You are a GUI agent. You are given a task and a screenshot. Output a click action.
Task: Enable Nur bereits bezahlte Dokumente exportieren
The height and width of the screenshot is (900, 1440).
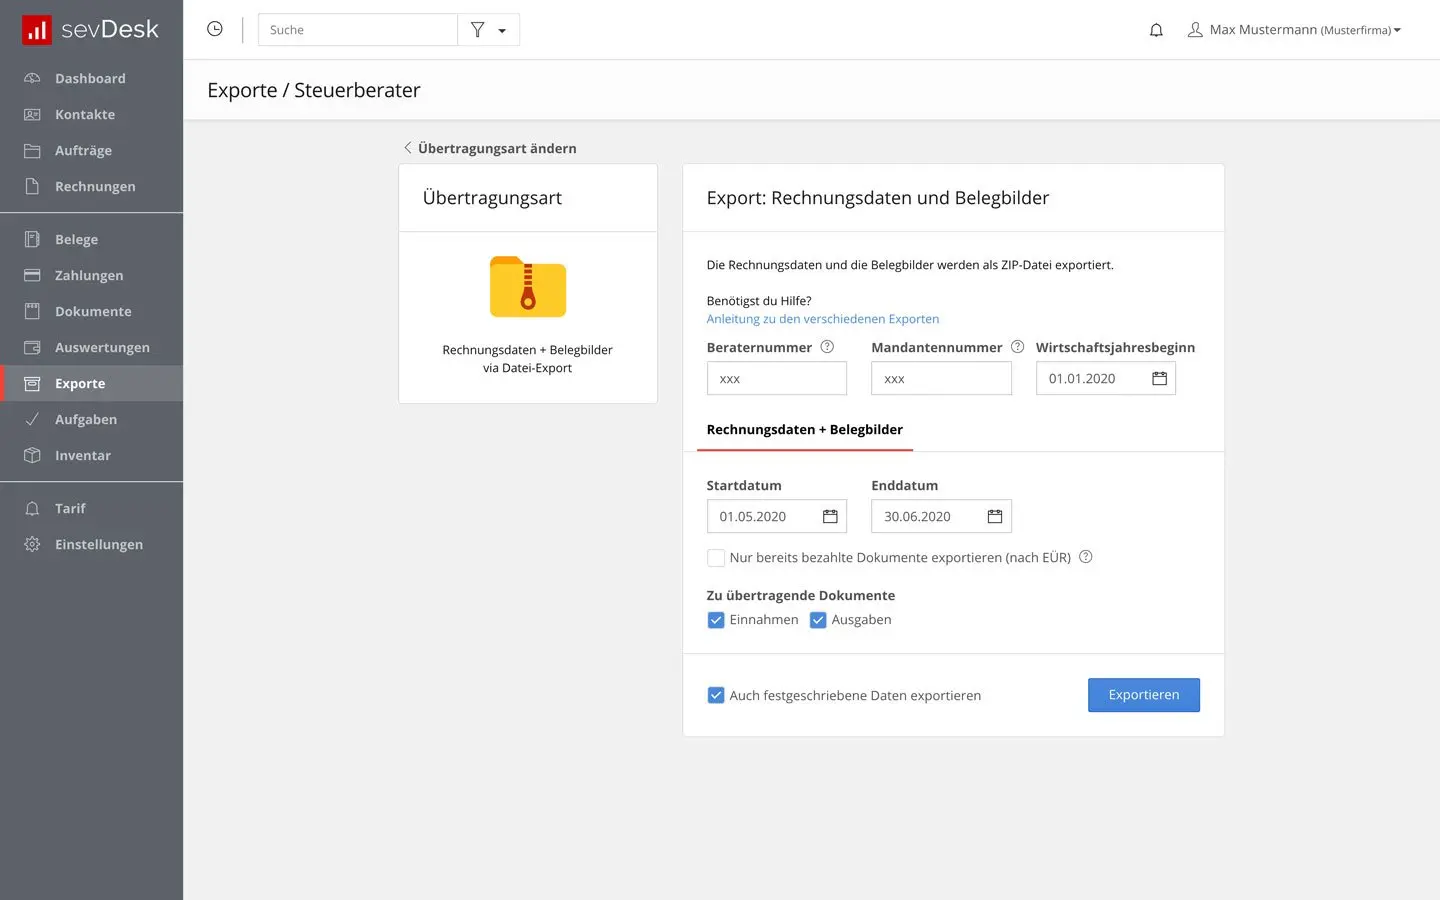point(716,558)
